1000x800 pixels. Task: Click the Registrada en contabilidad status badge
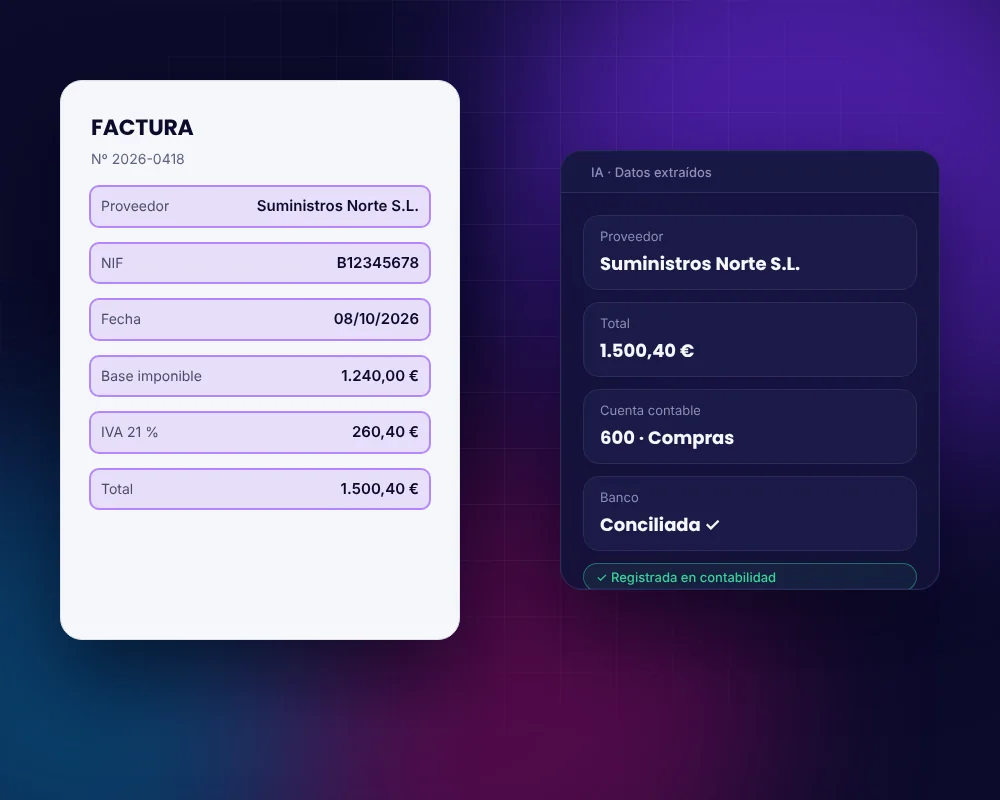[749, 577]
